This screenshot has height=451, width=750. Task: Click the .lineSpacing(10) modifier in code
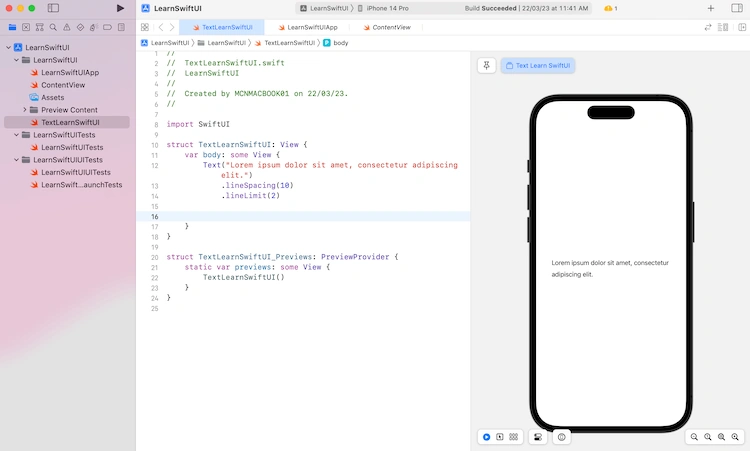click(x=257, y=185)
